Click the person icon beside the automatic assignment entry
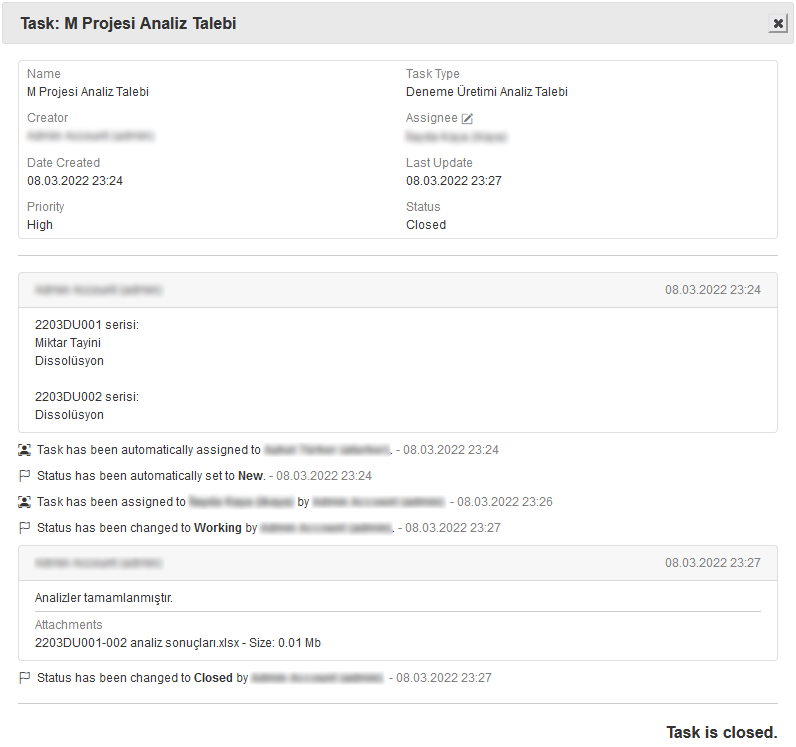796x747 pixels. (25, 450)
